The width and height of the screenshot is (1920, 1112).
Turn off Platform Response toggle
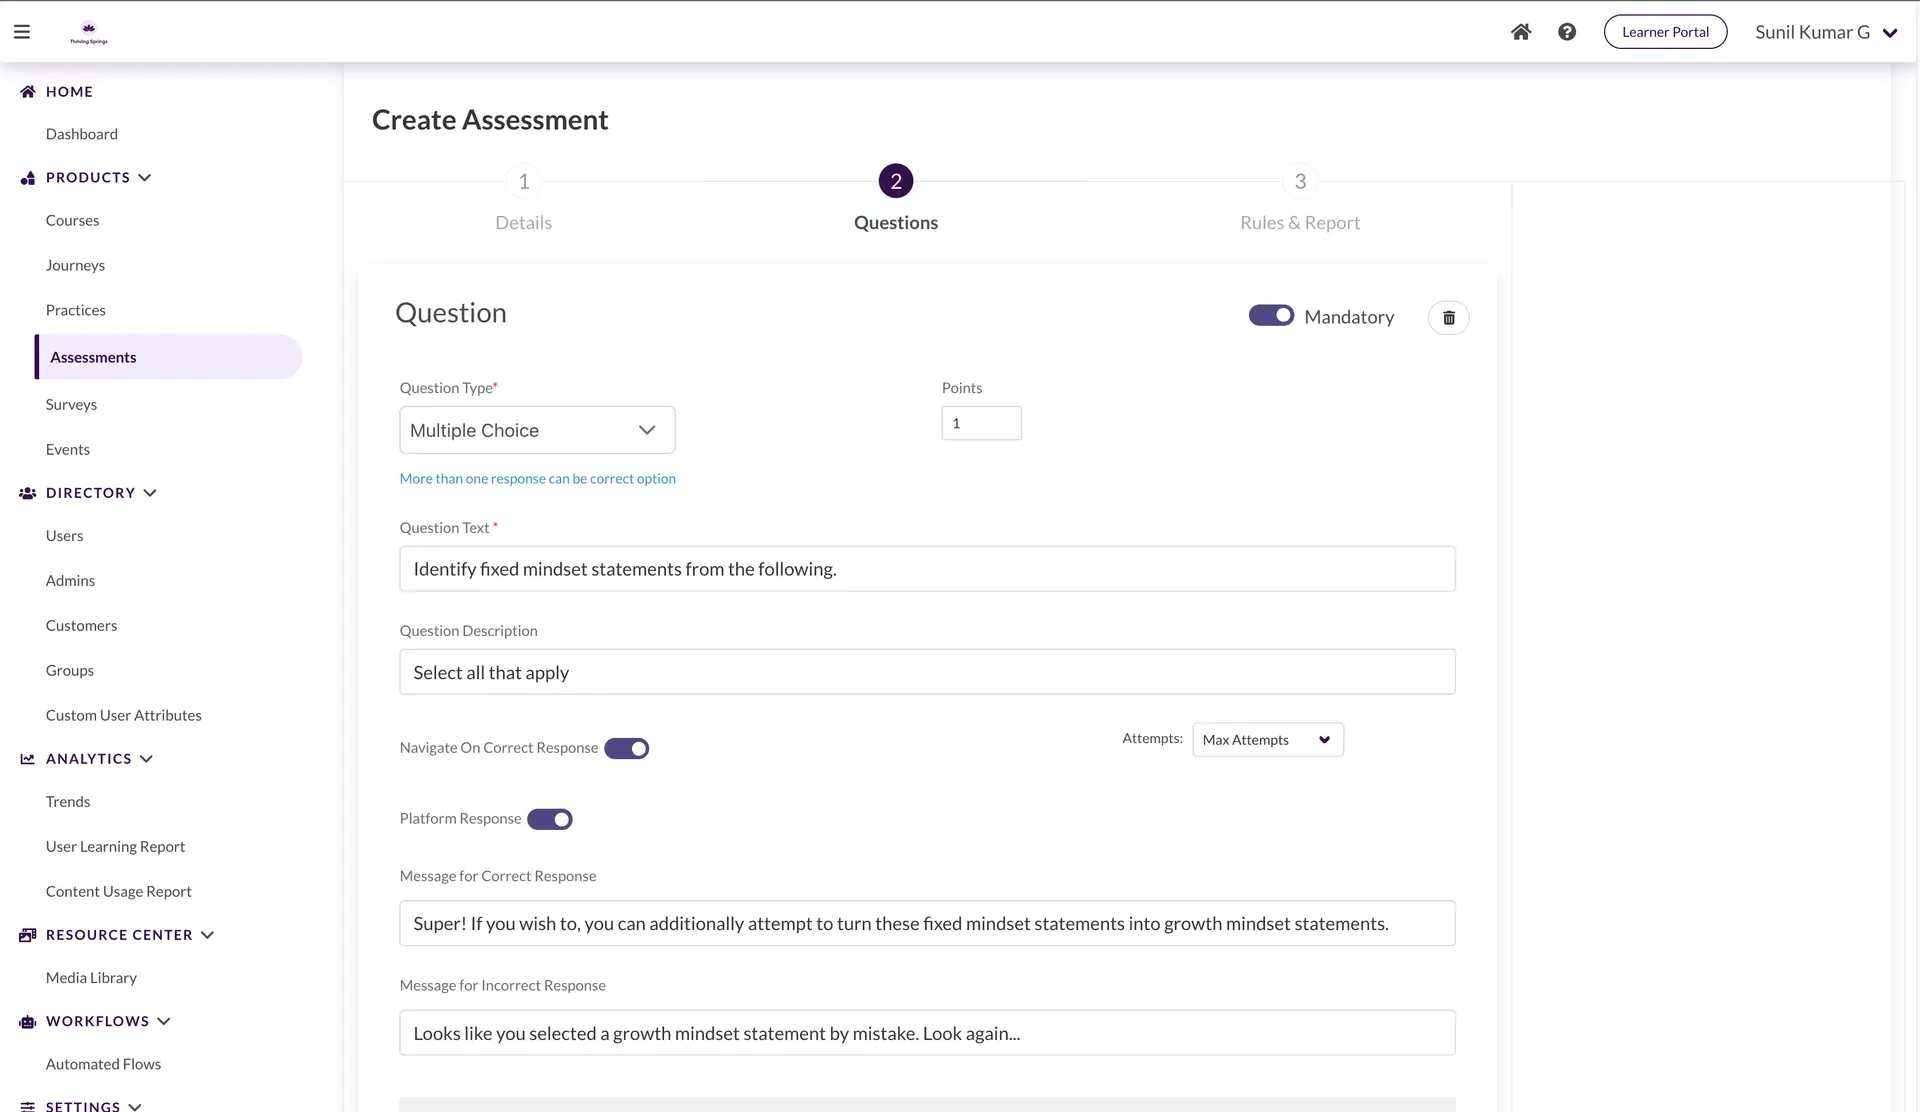click(x=550, y=820)
